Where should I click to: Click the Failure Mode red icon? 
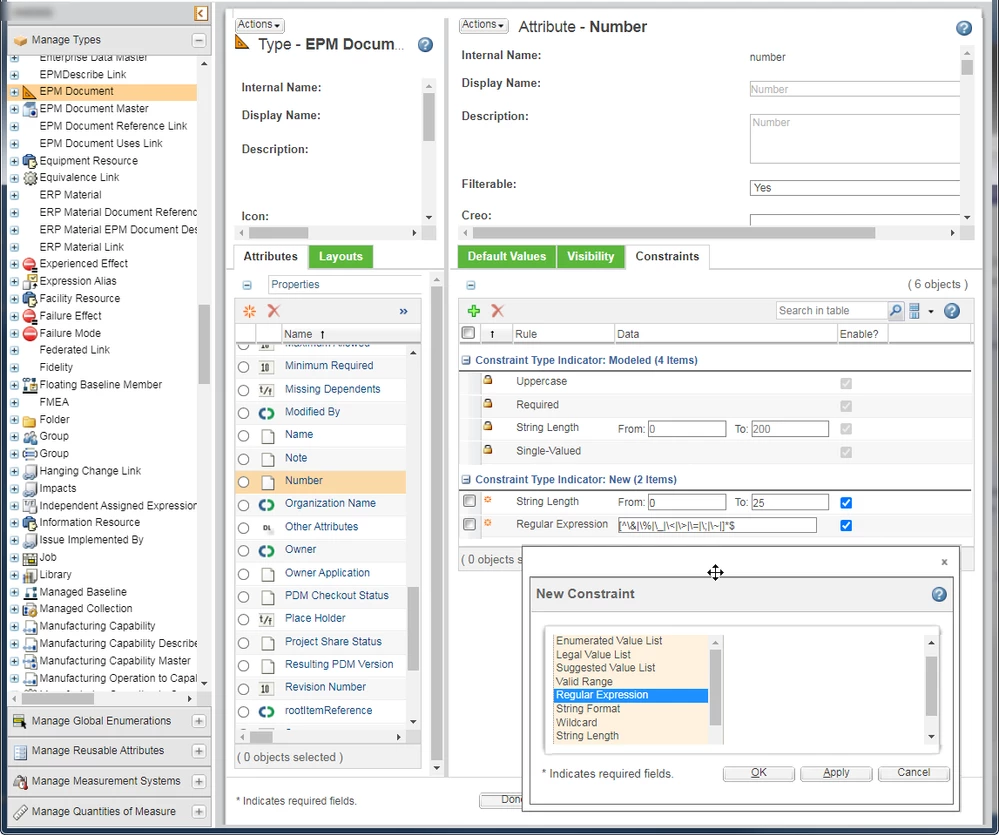[x=30, y=333]
